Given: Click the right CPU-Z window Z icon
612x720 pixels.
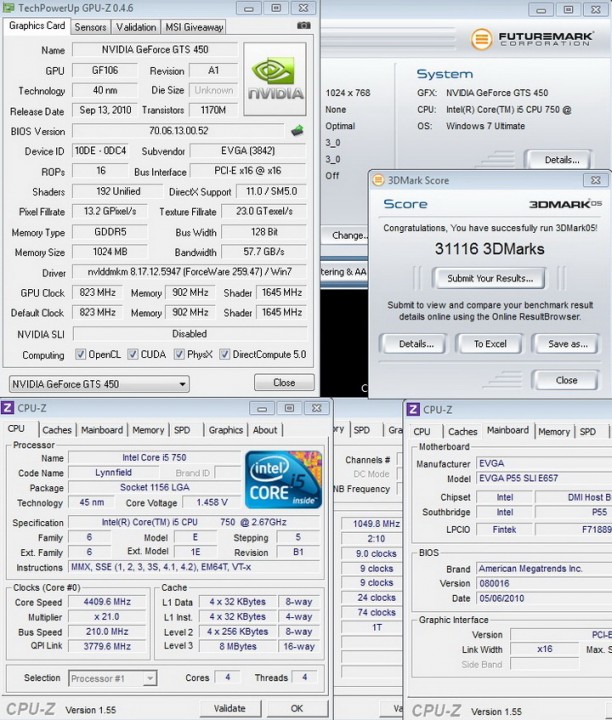Looking at the screenshot, I should point(413,409).
